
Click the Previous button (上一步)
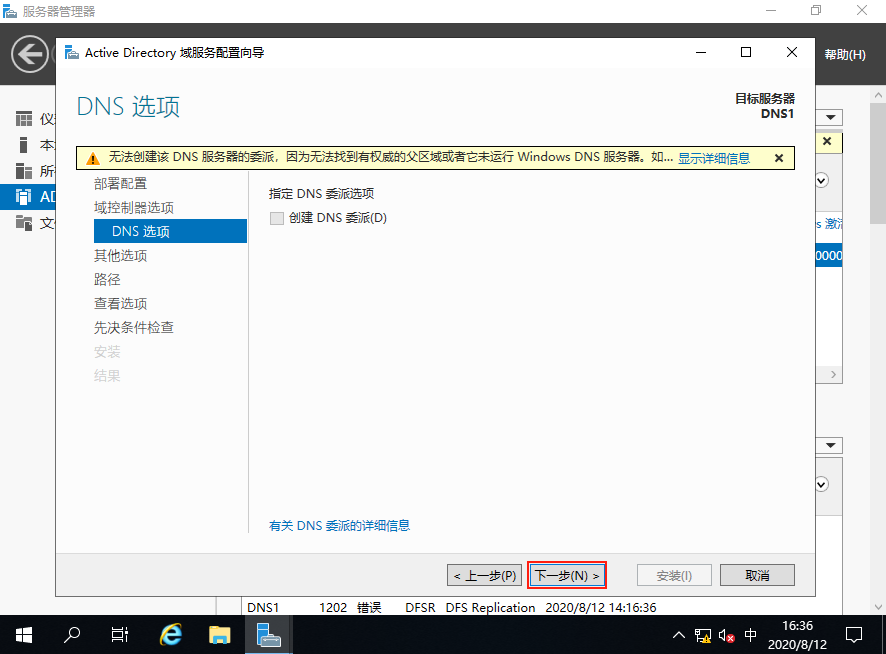tap(485, 575)
